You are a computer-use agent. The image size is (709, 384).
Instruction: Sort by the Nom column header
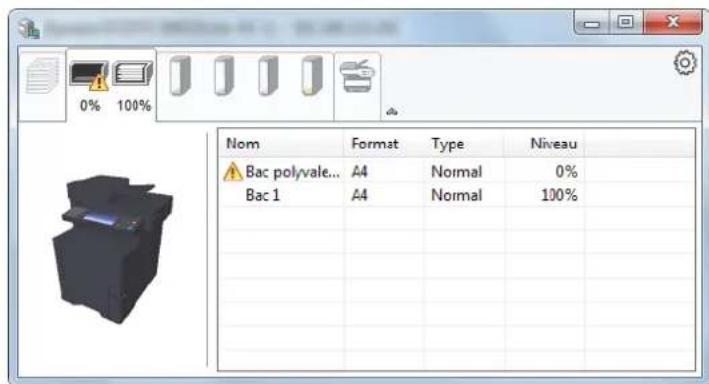point(242,144)
